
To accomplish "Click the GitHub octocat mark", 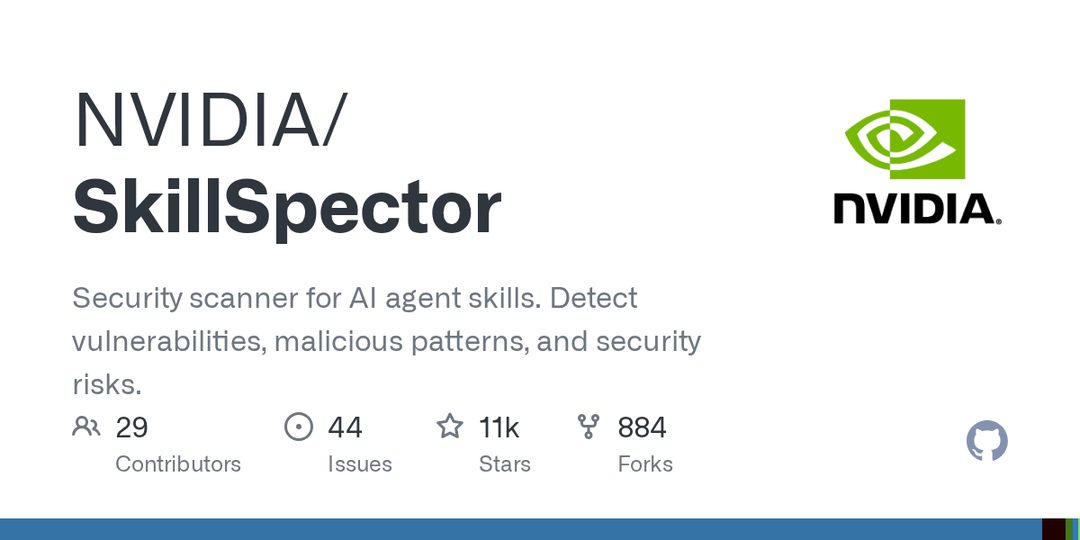I will pos(987,442).
